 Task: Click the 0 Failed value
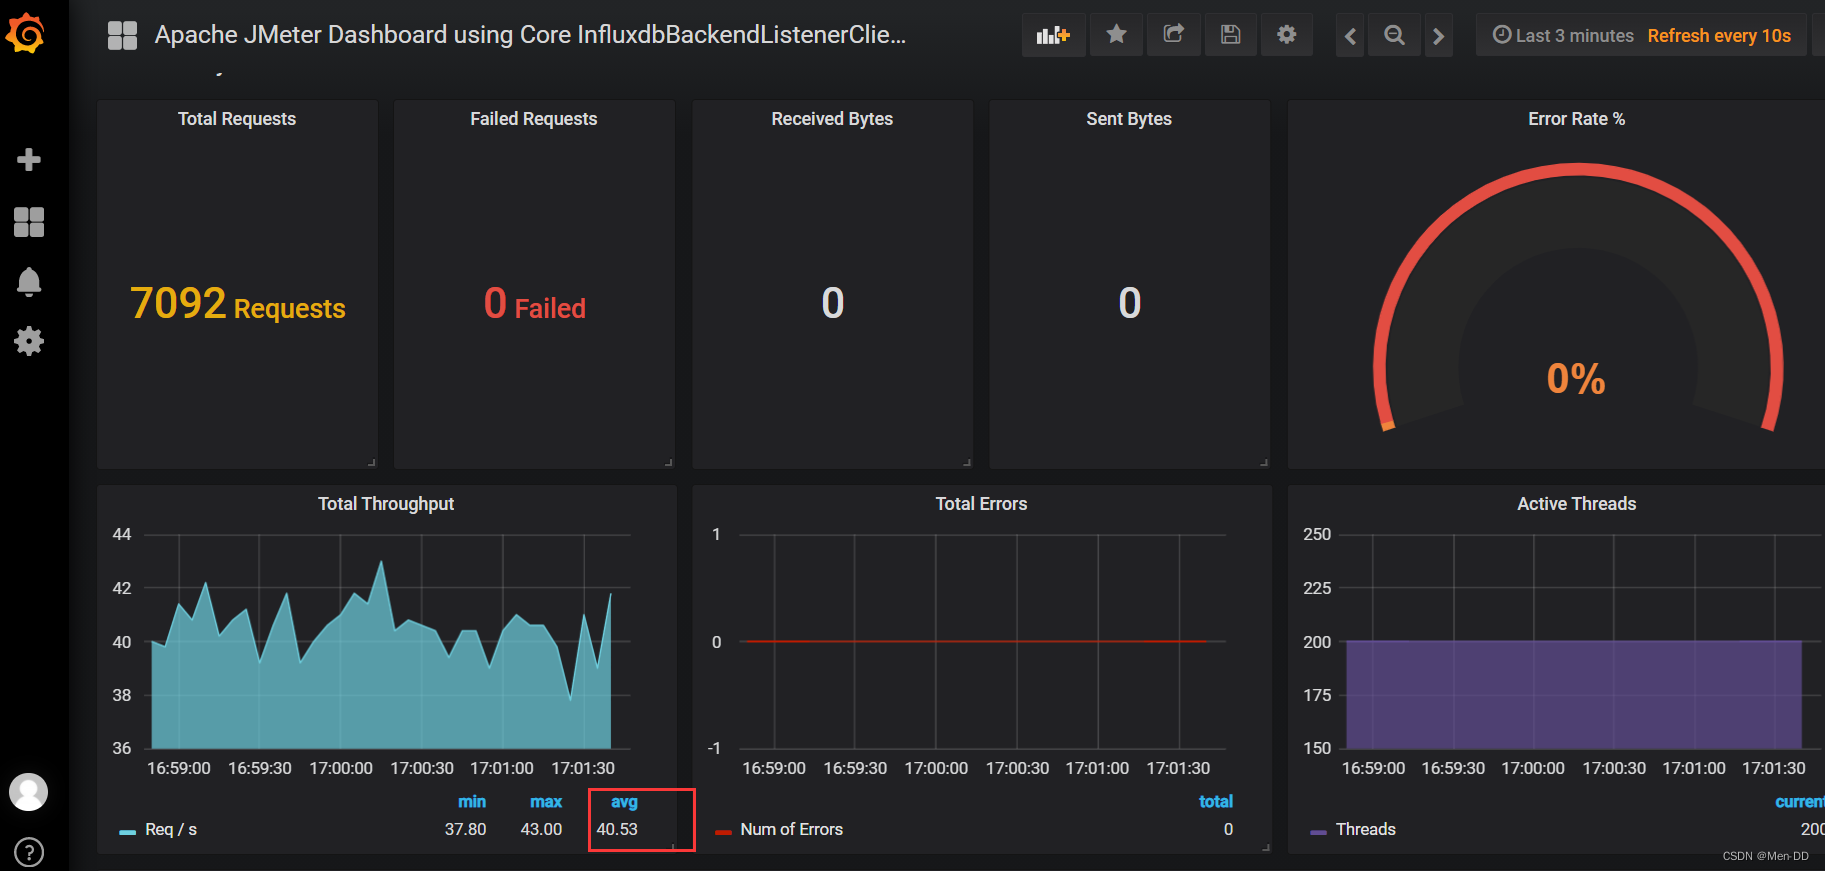point(535,304)
